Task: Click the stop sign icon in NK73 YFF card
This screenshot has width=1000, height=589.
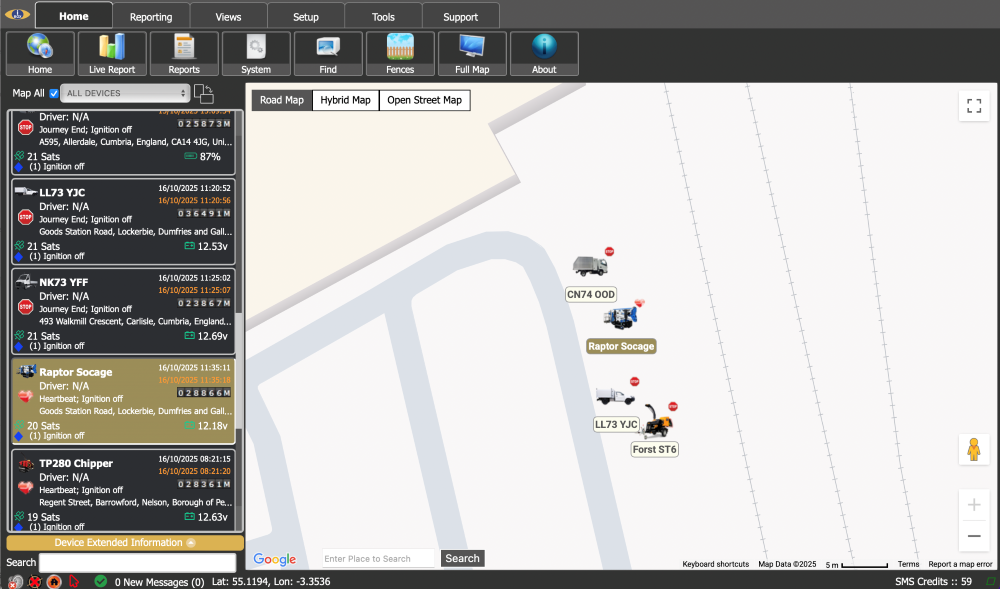Action: pyautogui.click(x=26, y=307)
